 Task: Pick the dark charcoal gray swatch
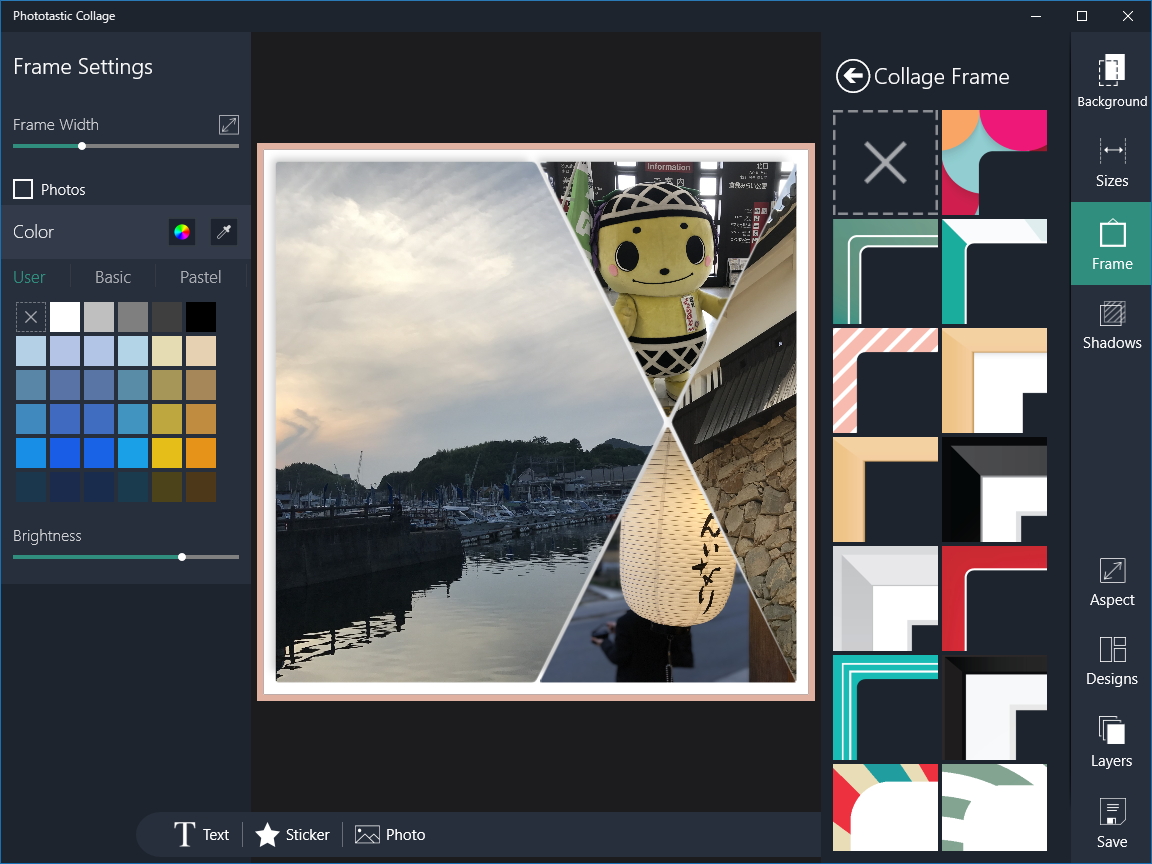pyautogui.click(x=167, y=317)
